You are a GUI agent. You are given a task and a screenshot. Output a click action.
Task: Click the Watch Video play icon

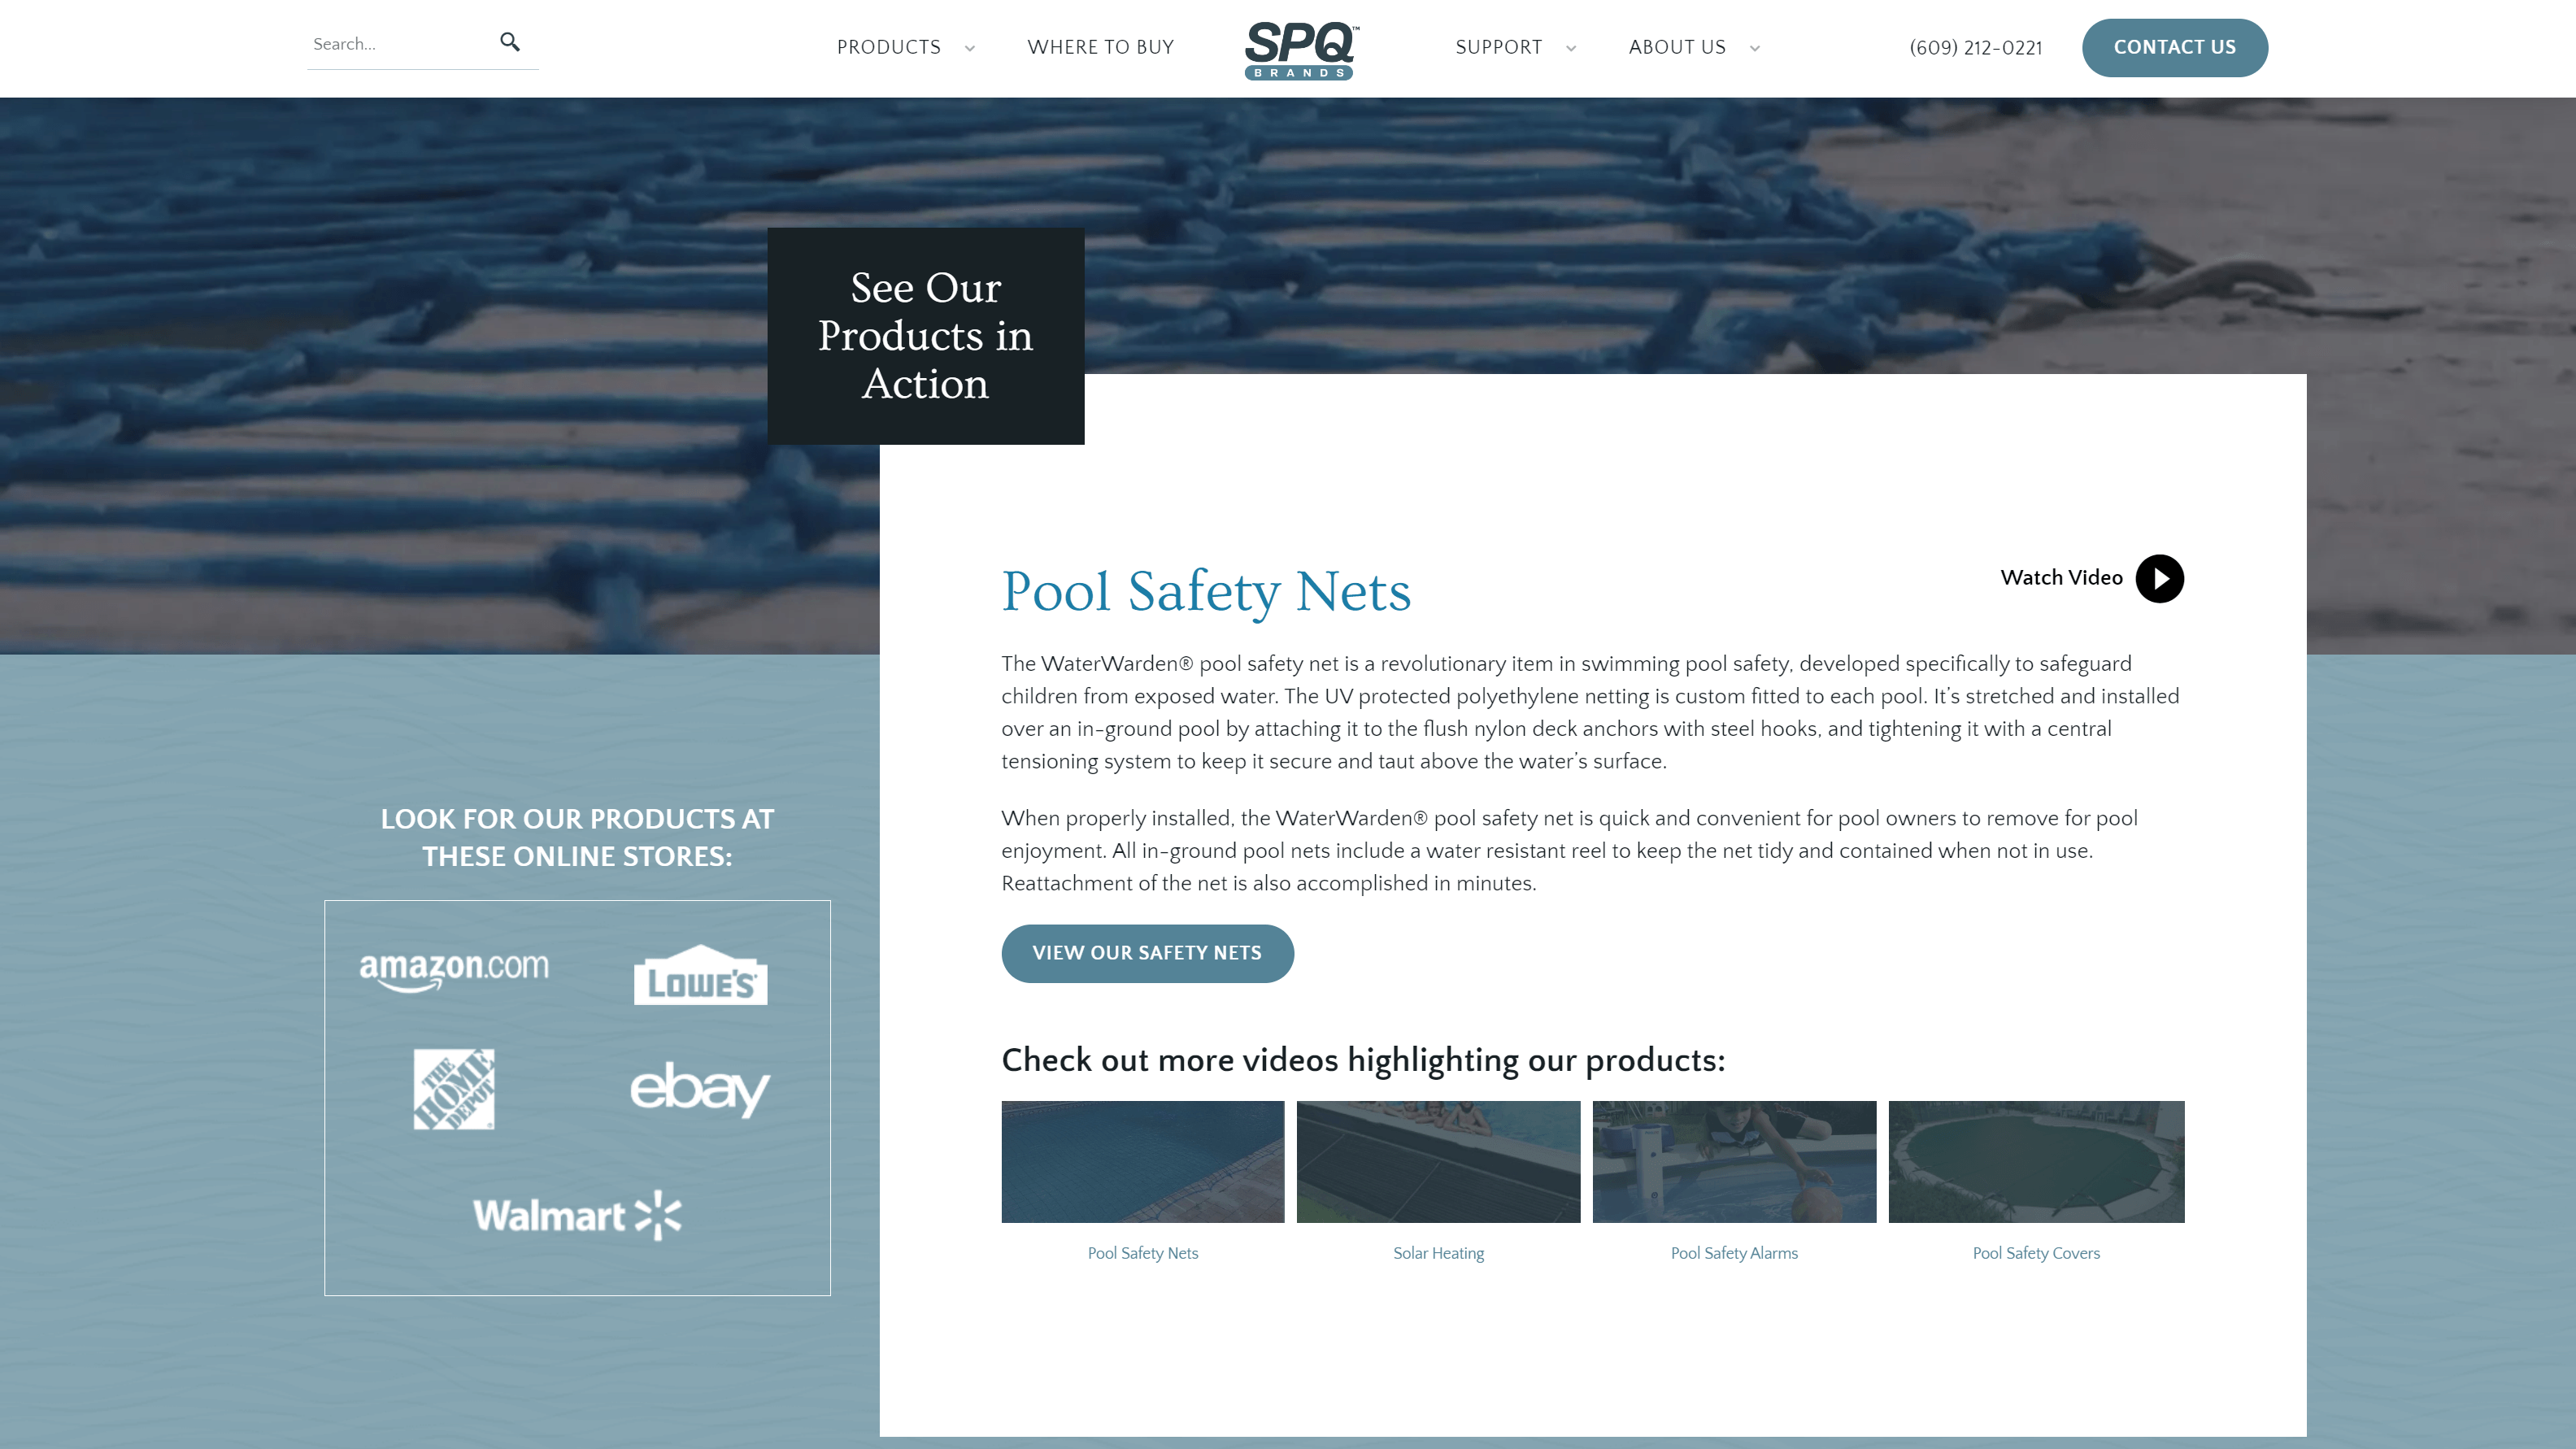(2159, 578)
